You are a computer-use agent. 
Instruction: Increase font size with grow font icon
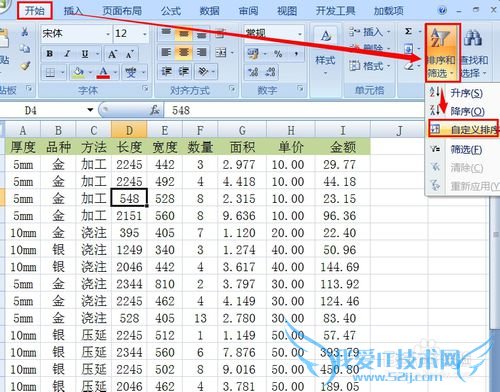(112, 54)
